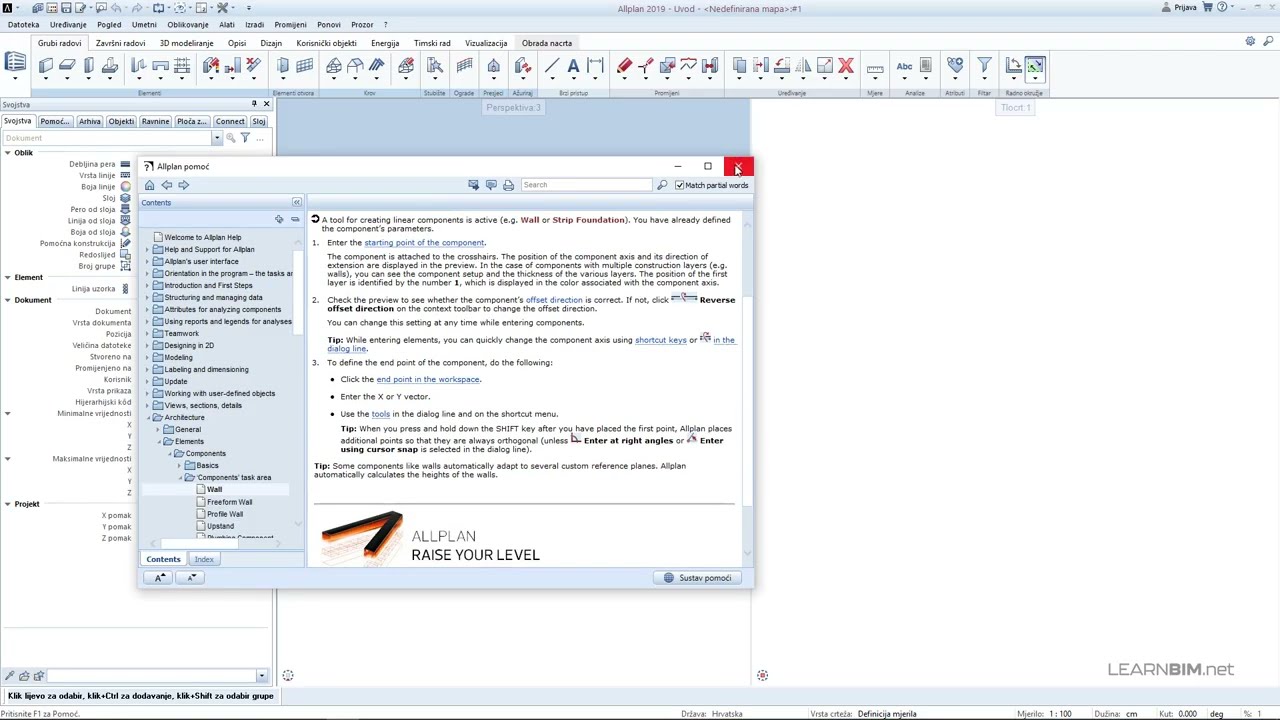Follow 'starting point of the component' link
Image resolution: width=1280 pixels, height=720 pixels.
pos(424,243)
